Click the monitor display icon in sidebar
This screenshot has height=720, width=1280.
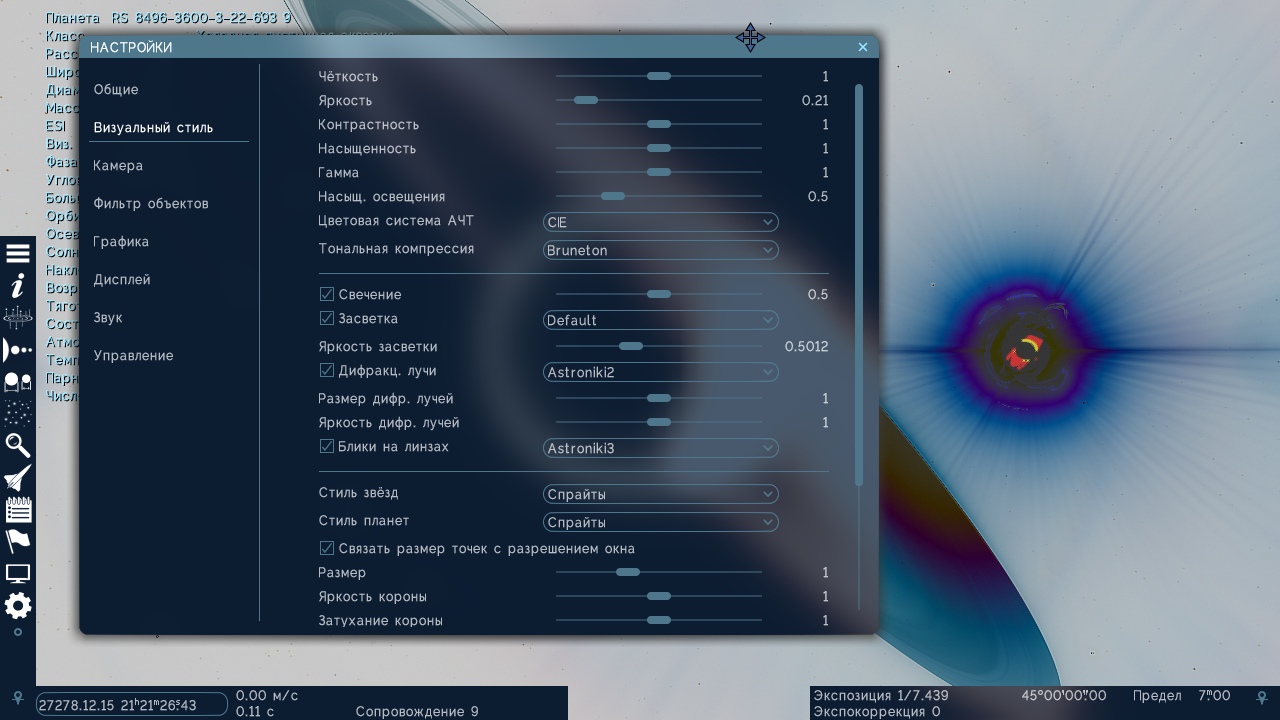tap(18, 574)
